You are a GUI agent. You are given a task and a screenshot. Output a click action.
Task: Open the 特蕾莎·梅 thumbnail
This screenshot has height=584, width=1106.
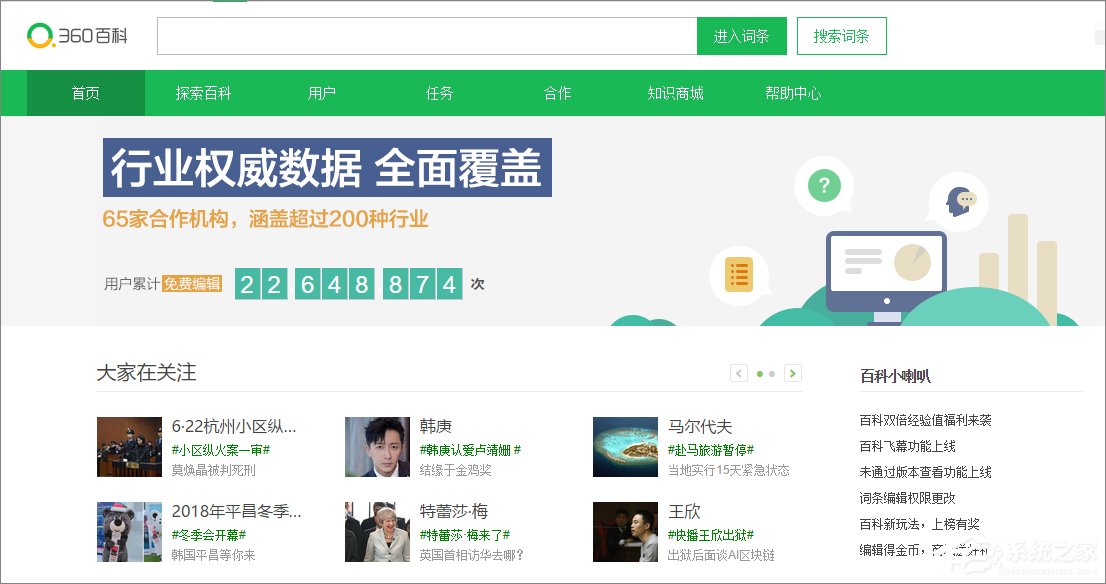pyautogui.click(x=377, y=532)
